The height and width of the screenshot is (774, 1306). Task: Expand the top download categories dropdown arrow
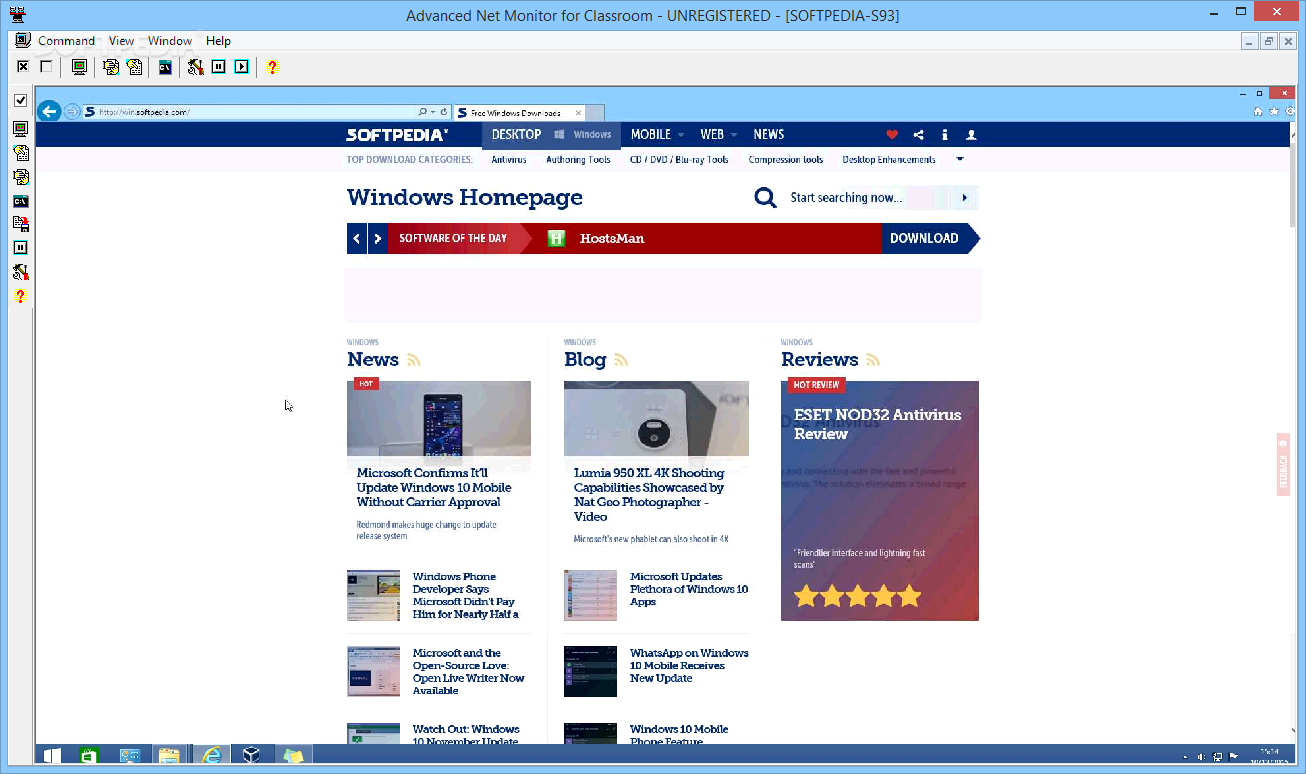960,159
